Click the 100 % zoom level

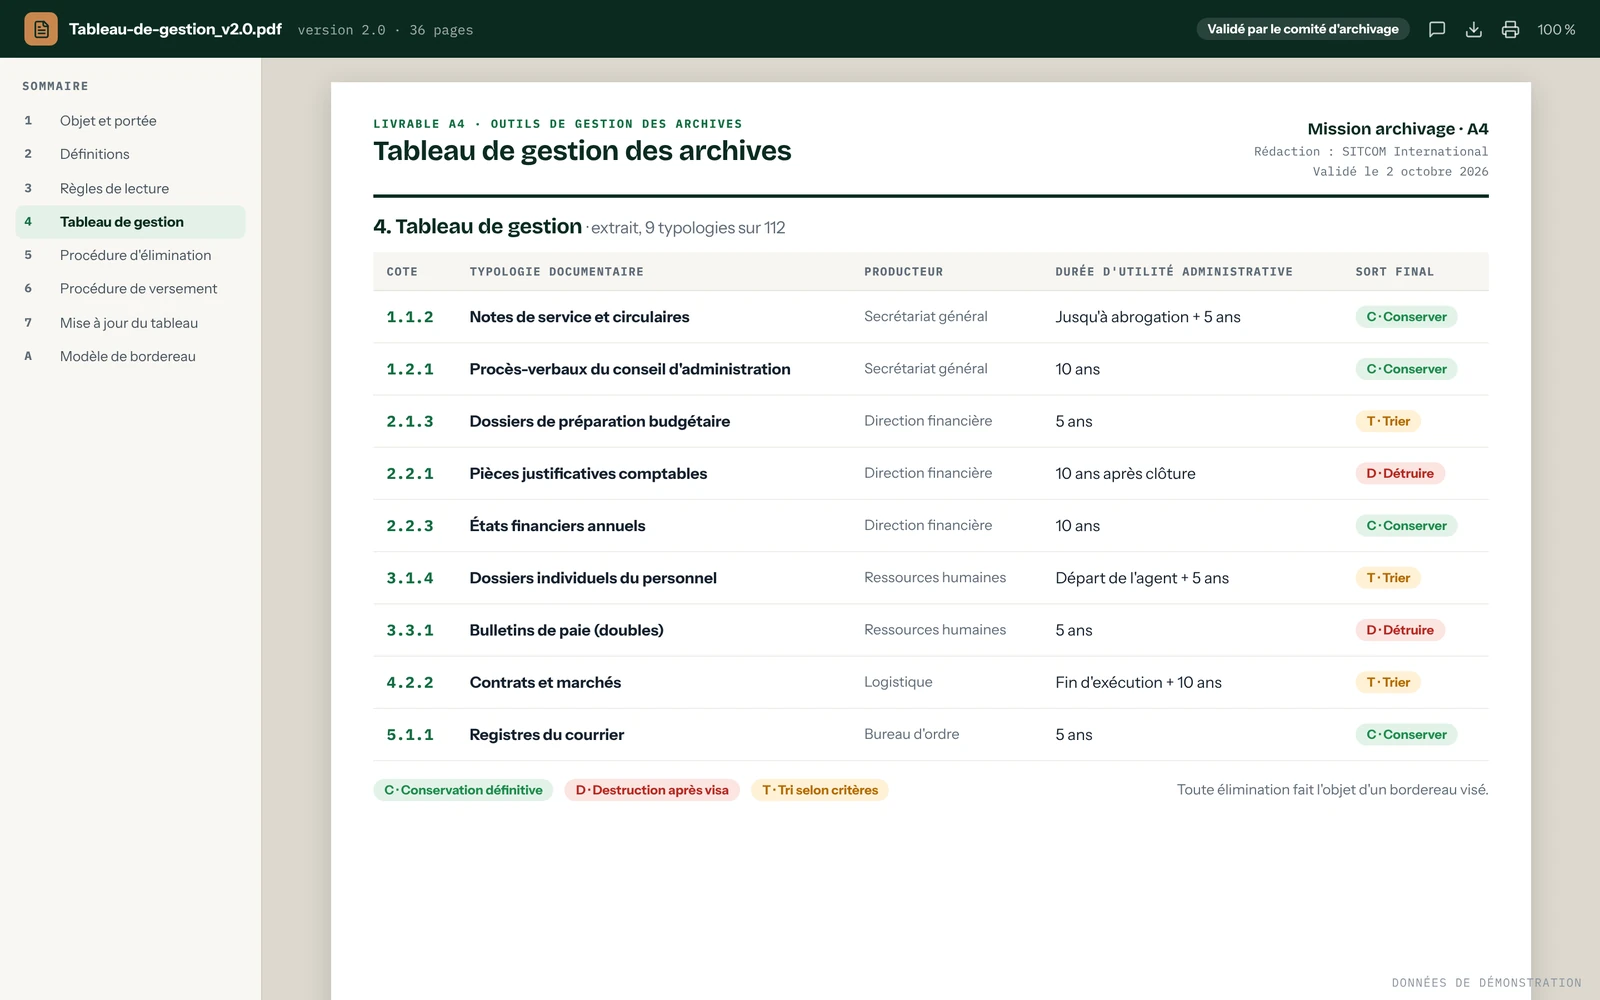[1556, 29]
